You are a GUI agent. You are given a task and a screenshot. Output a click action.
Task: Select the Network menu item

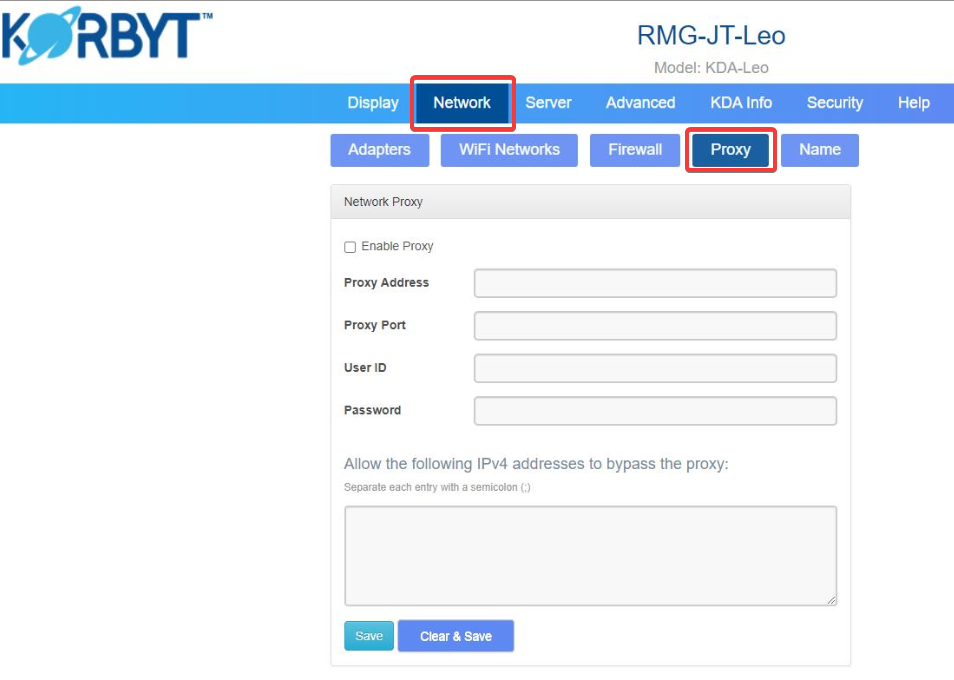point(462,103)
